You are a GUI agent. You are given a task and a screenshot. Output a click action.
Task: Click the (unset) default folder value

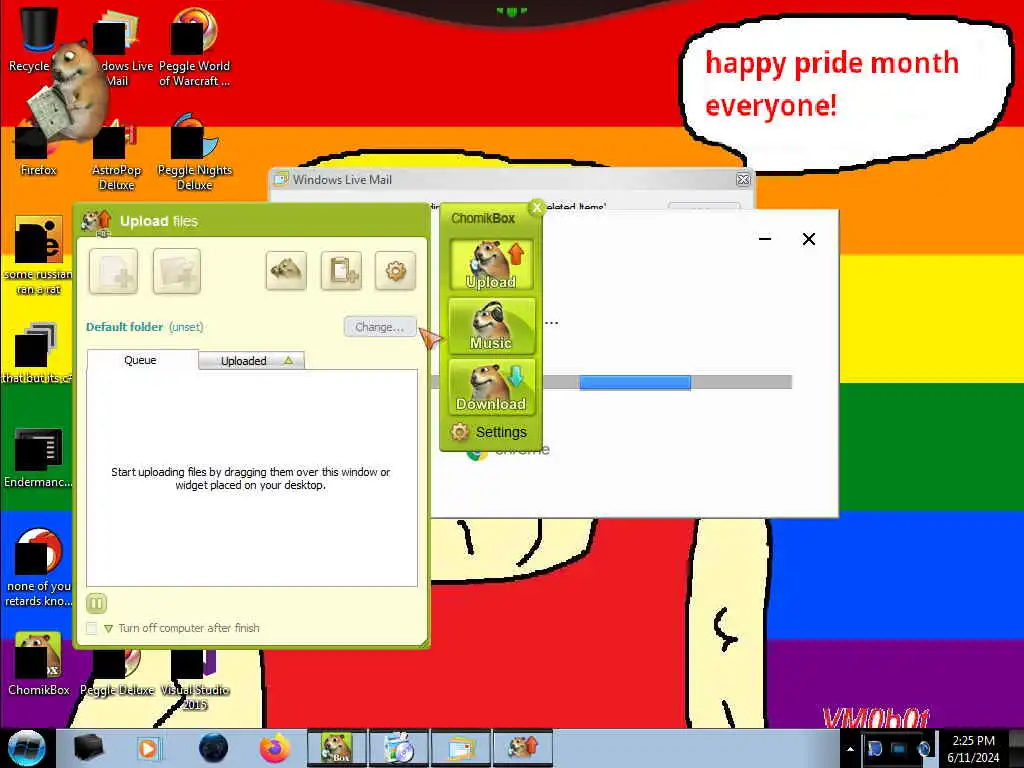click(186, 327)
